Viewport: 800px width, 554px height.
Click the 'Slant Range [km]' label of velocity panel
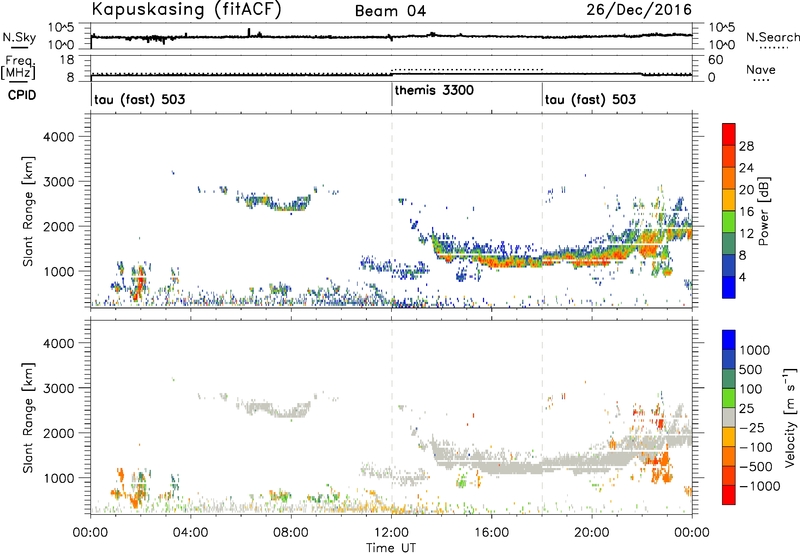[28, 417]
